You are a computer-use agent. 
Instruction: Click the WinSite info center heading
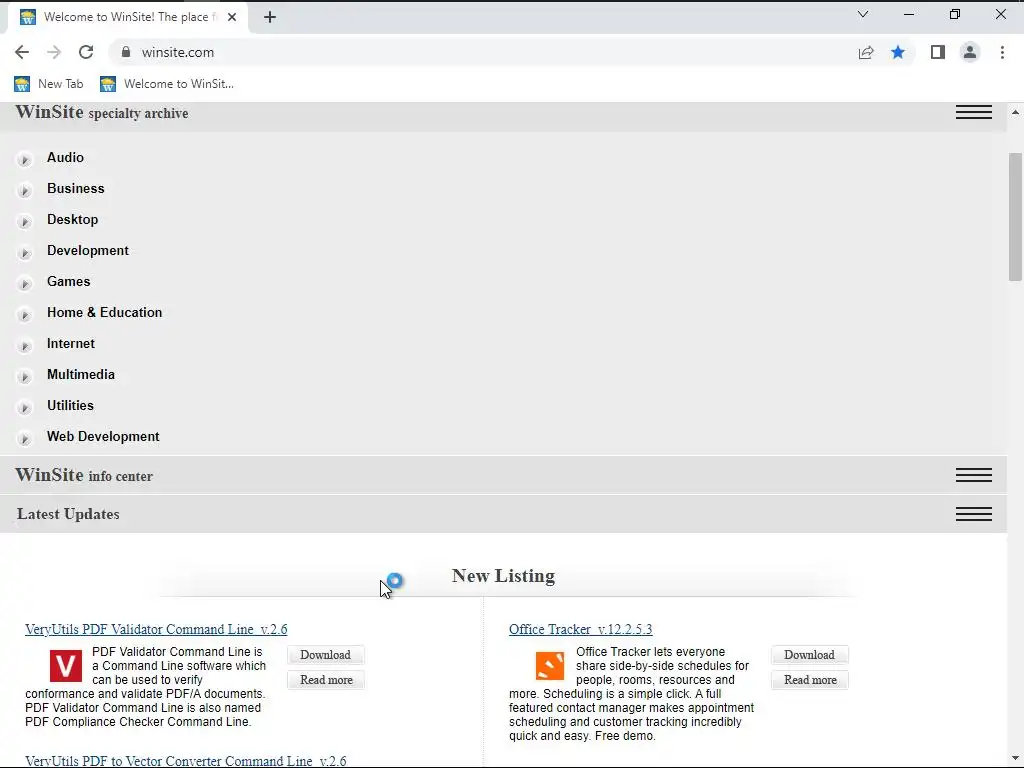point(84,475)
